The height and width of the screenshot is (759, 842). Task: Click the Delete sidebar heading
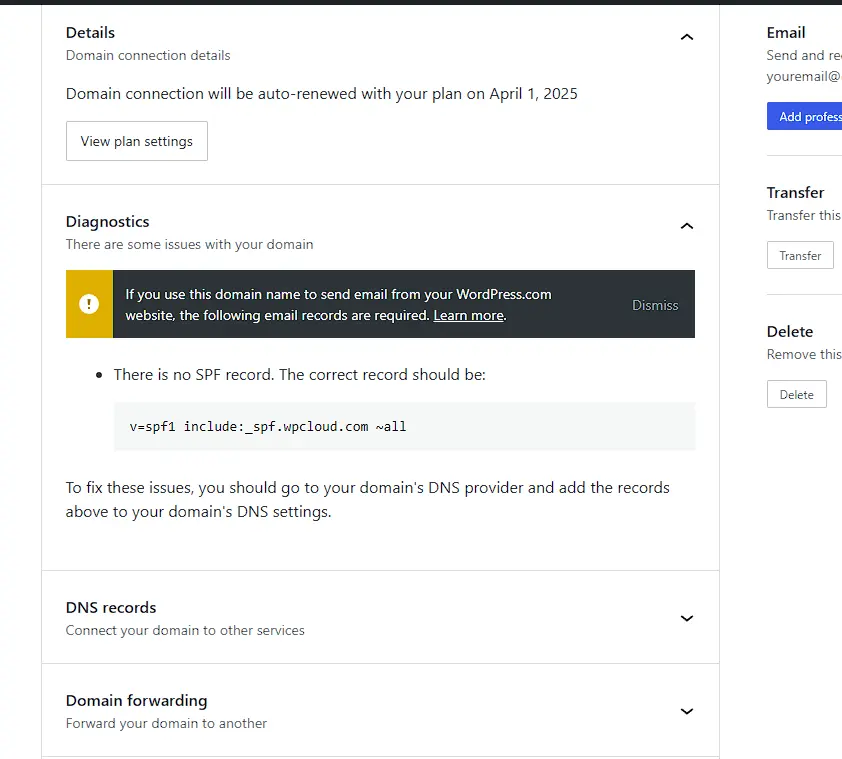[x=789, y=331]
